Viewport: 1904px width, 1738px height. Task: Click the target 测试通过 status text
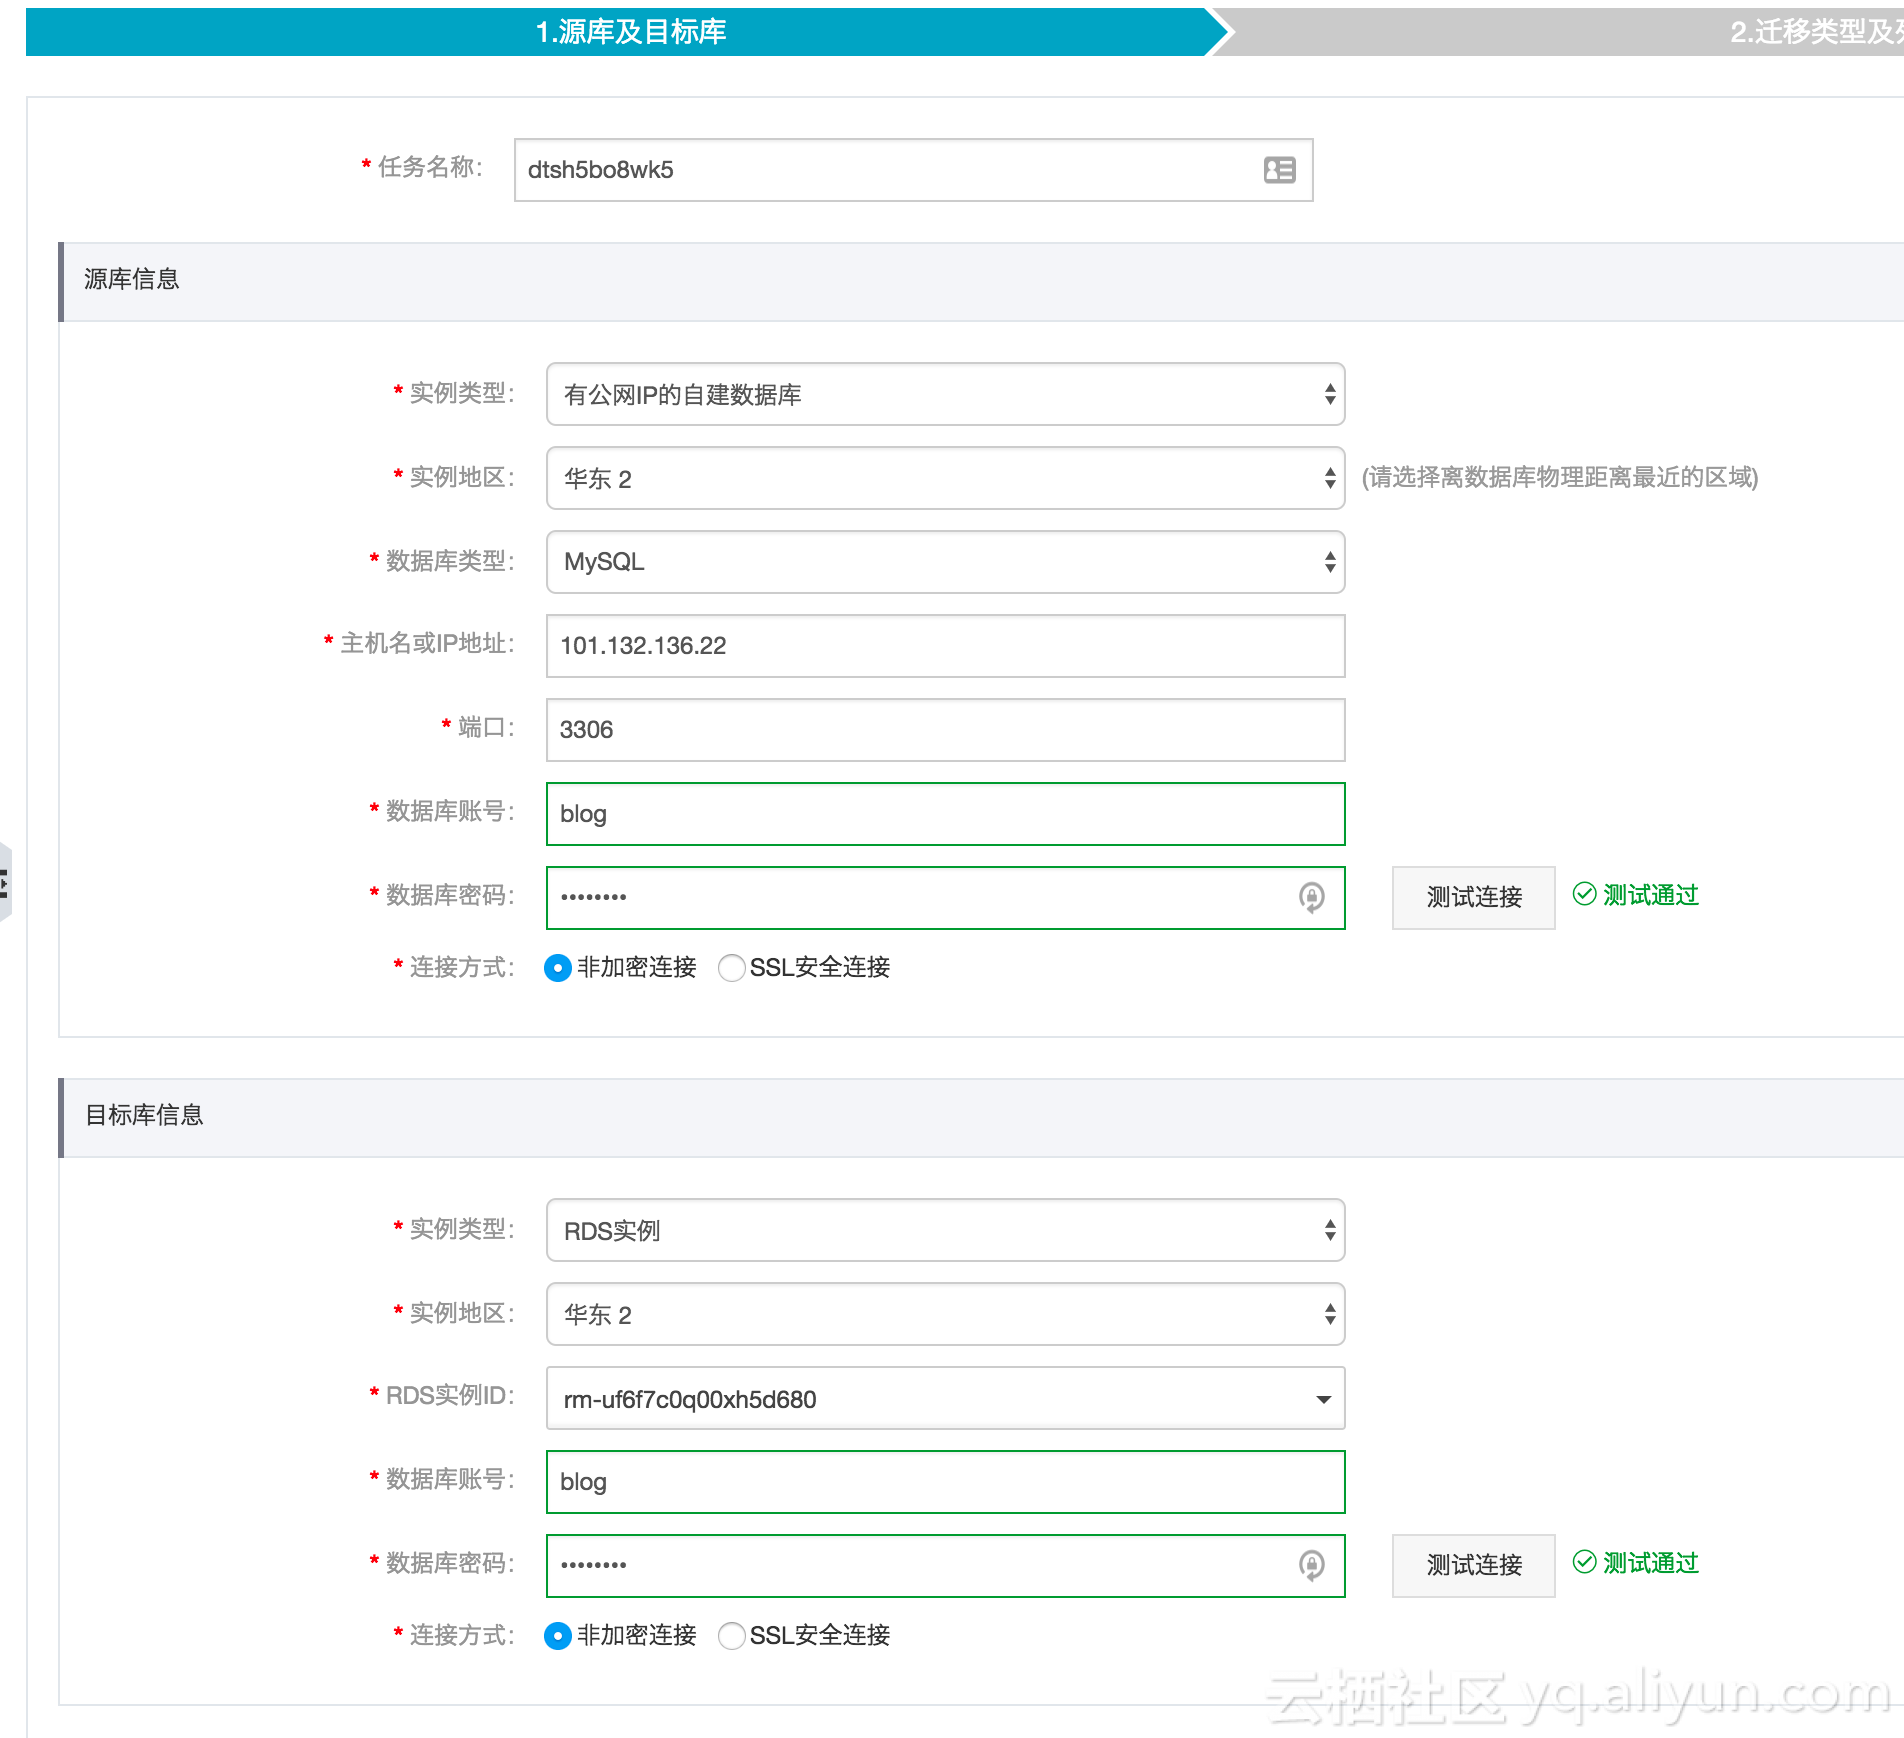(1651, 1563)
